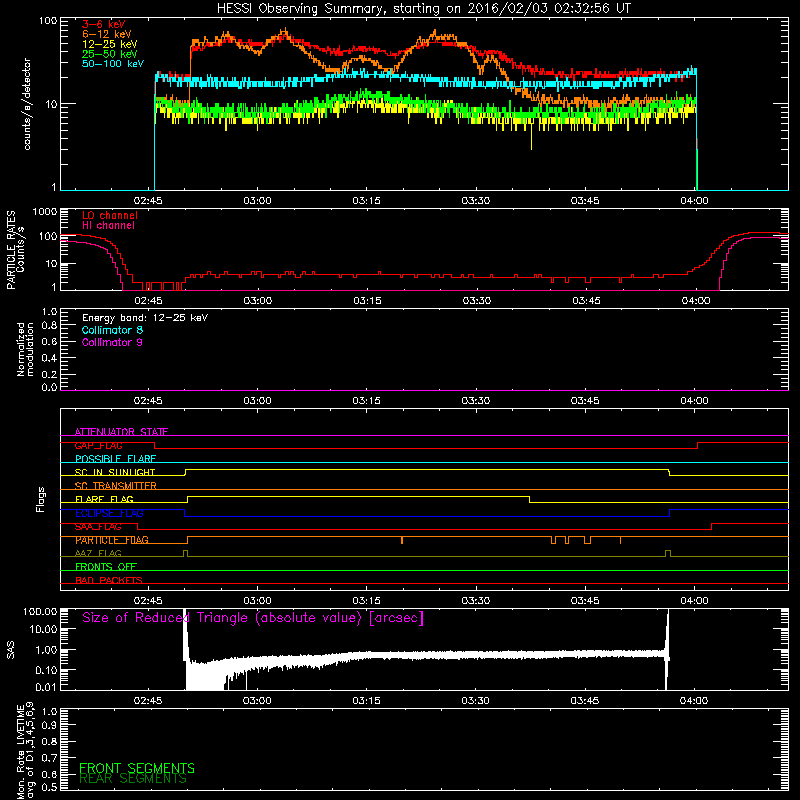The image size is (800, 800).
Task: Select the green FRONTS_OFF label
Action: point(106,567)
